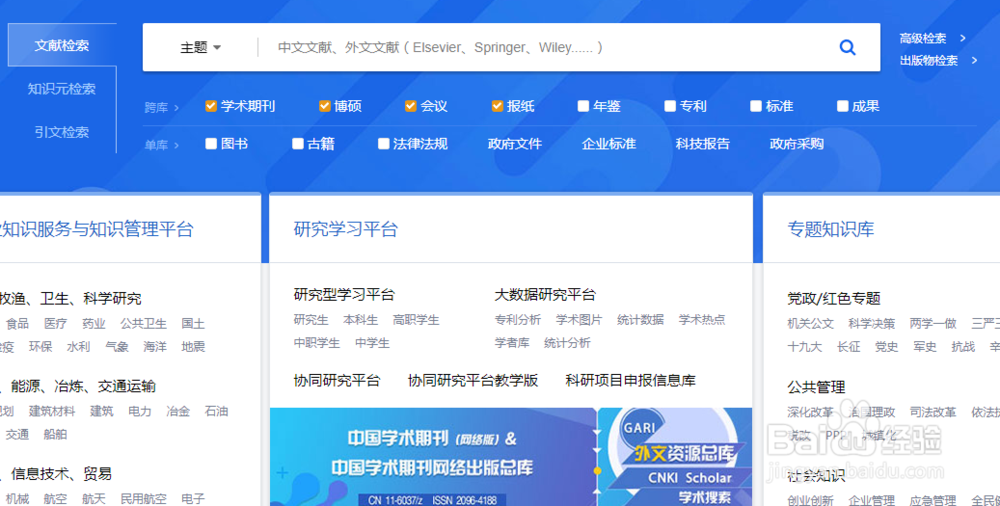Click 研究生 under 研究型学习平台
The height and width of the screenshot is (506, 1000).
[311, 320]
